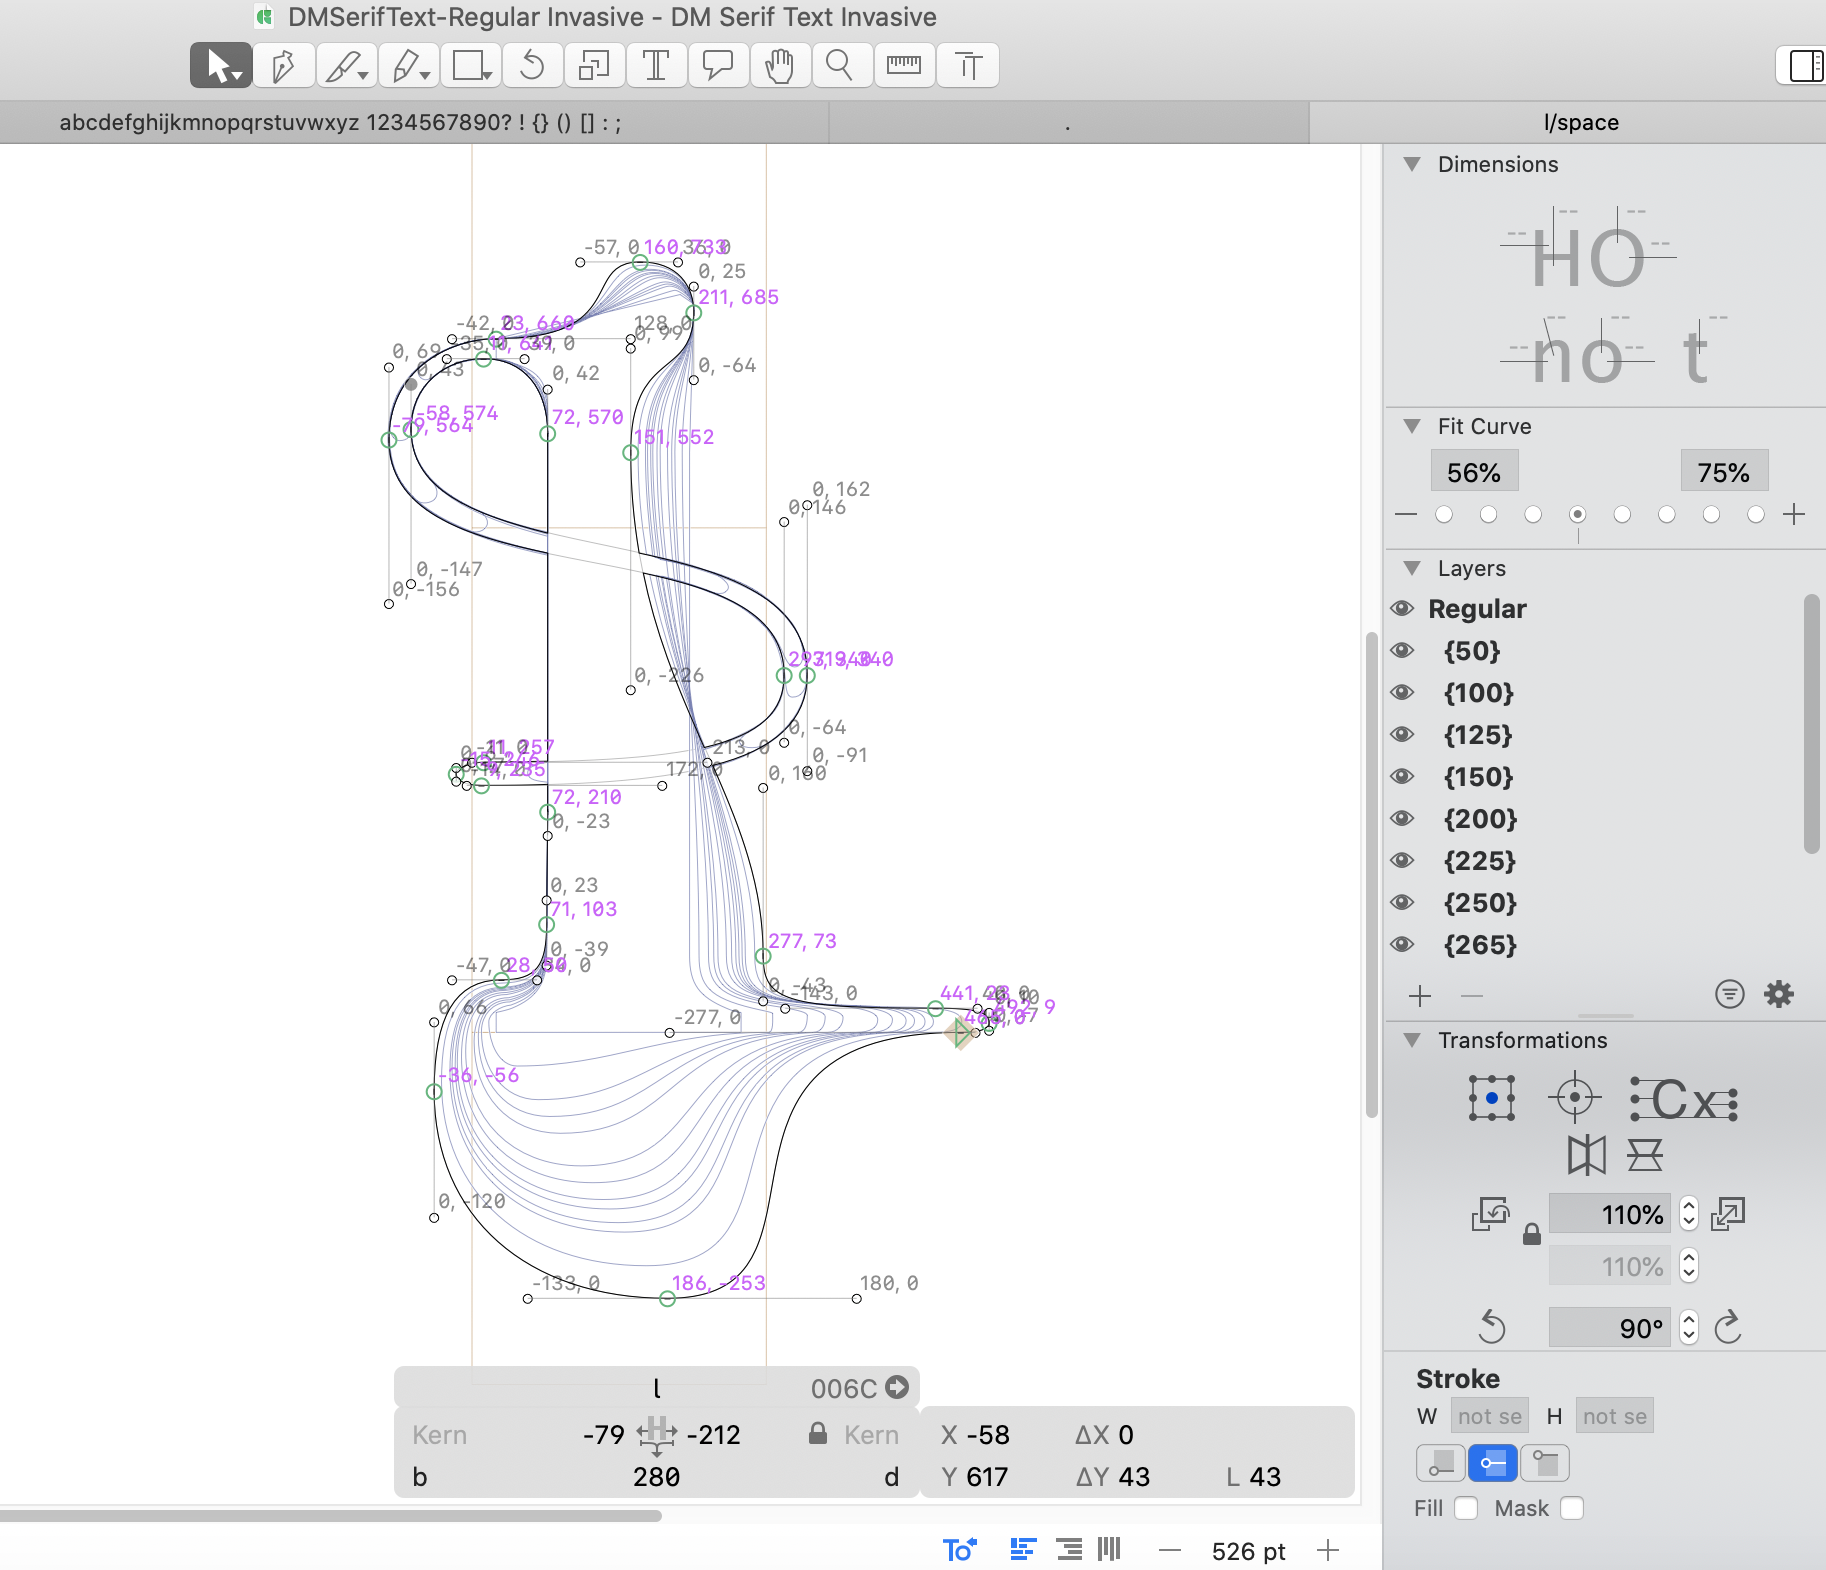This screenshot has height=1570, width=1826.
Task: Enable the Fill checkbox
Action: click(x=1466, y=1508)
